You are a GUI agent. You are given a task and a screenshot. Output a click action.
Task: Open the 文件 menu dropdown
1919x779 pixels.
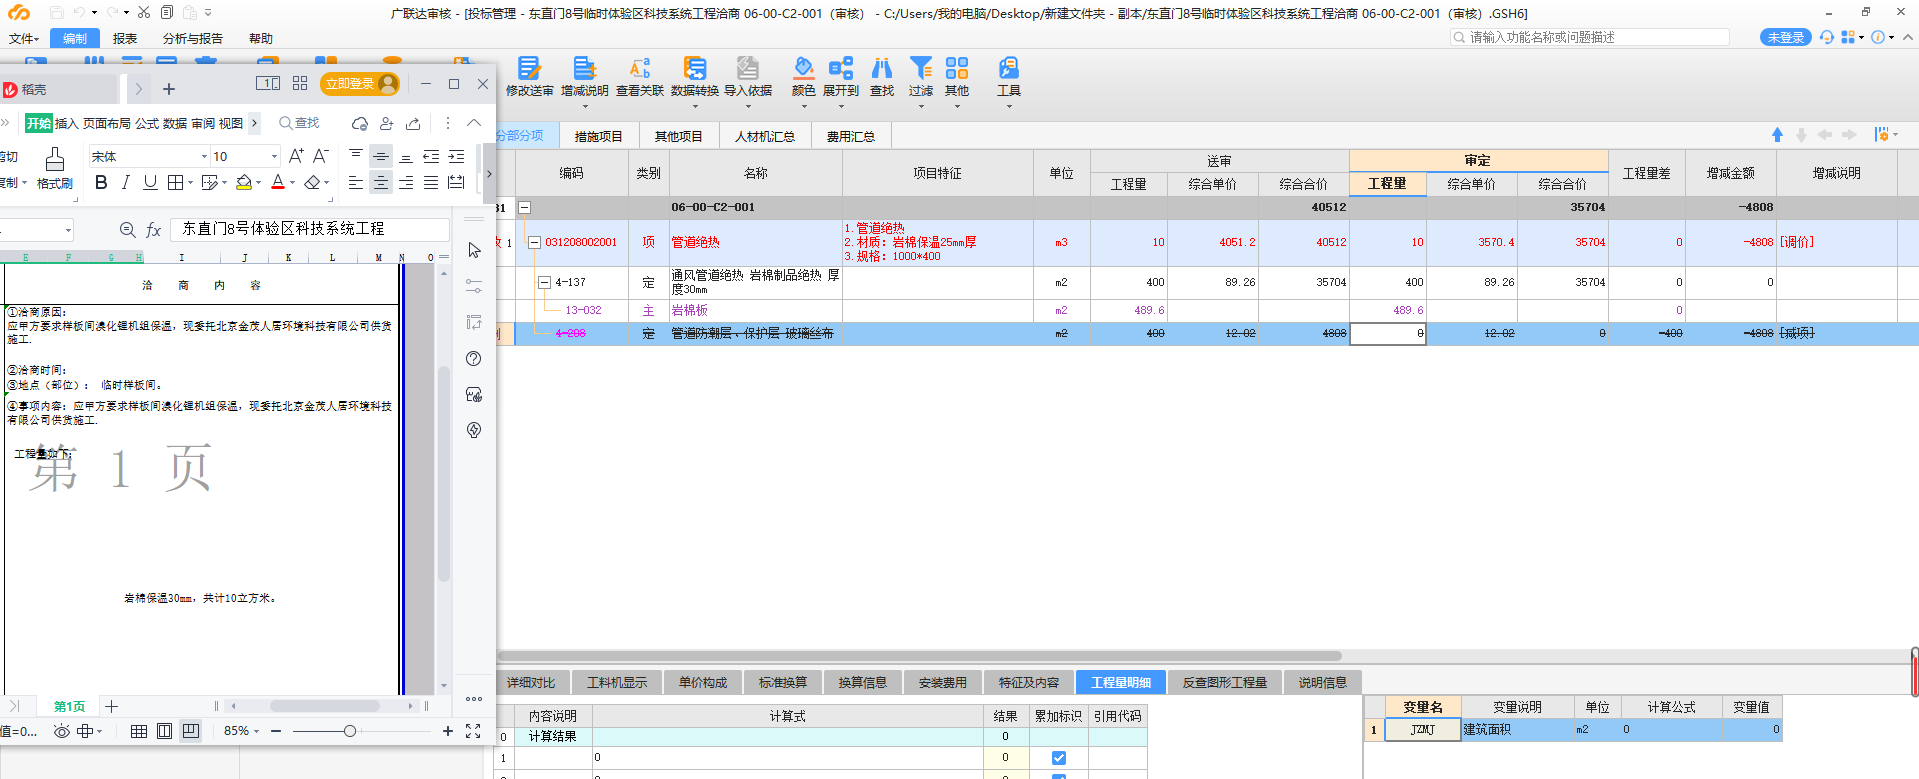pos(24,39)
